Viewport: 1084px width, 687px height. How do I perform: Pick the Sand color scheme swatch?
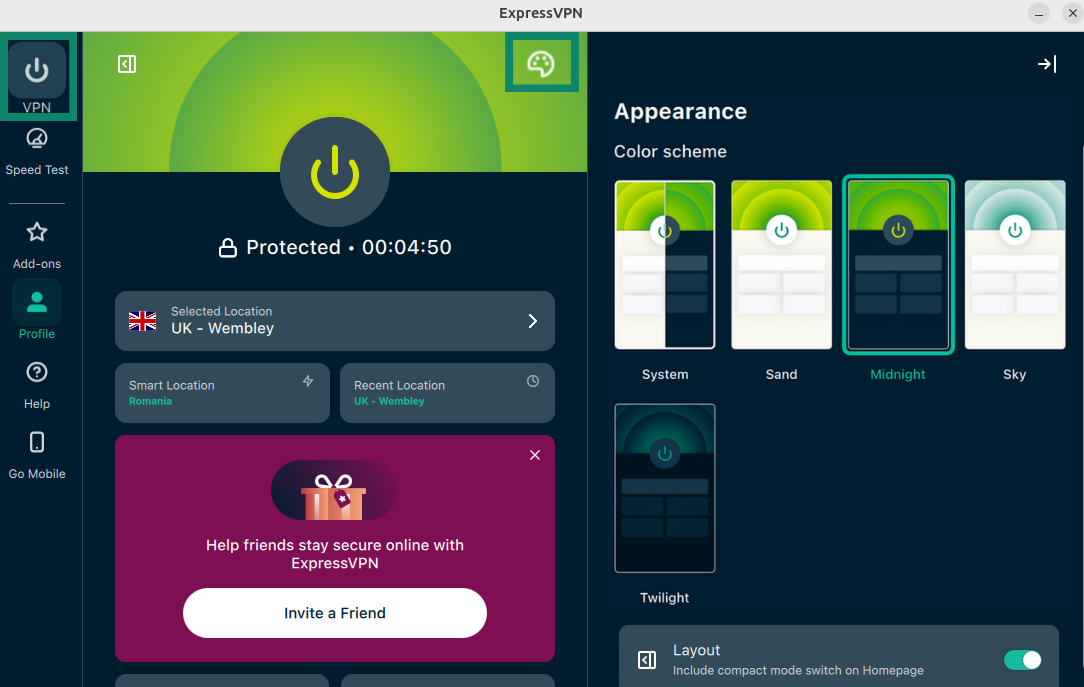781,265
